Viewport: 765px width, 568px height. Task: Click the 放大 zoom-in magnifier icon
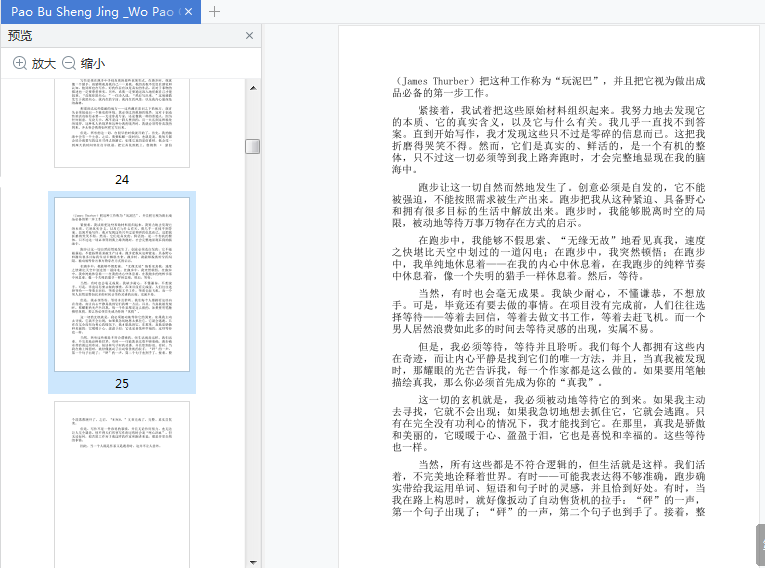pos(20,63)
